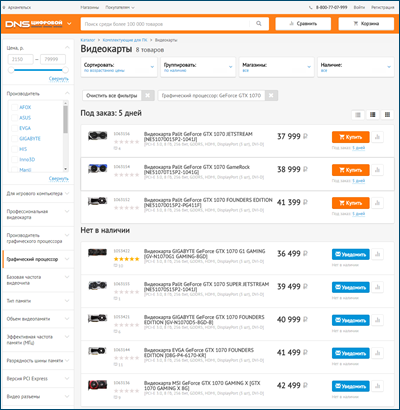400x410 pixels.
Task: Click Войти to log in
Action: click(x=359, y=7)
